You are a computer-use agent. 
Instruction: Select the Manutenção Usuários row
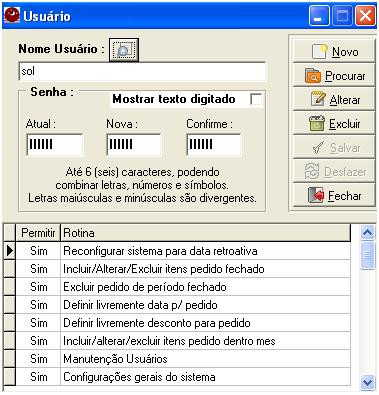coord(177,359)
